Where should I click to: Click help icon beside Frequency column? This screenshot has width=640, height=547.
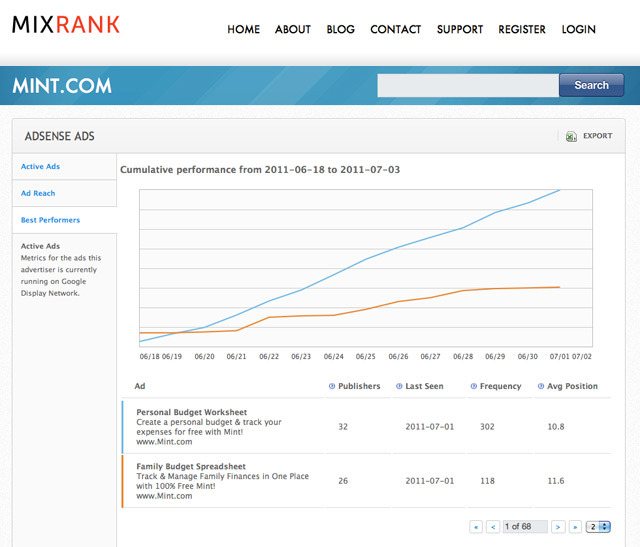[473, 386]
